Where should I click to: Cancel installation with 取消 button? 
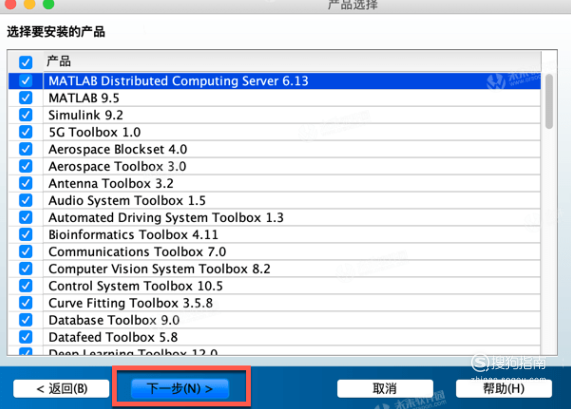385,389
